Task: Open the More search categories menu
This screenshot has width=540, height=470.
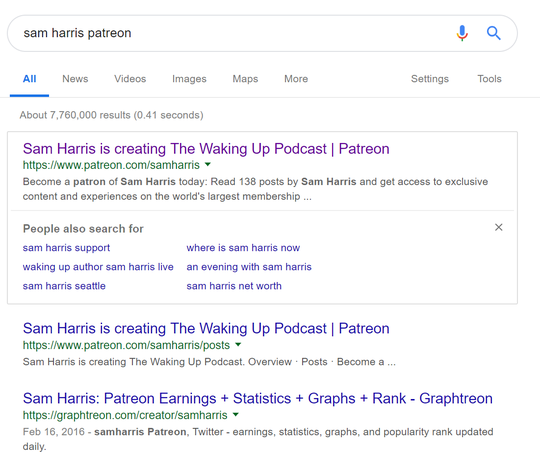Action: pyautogui.click(x=296, y=79)
